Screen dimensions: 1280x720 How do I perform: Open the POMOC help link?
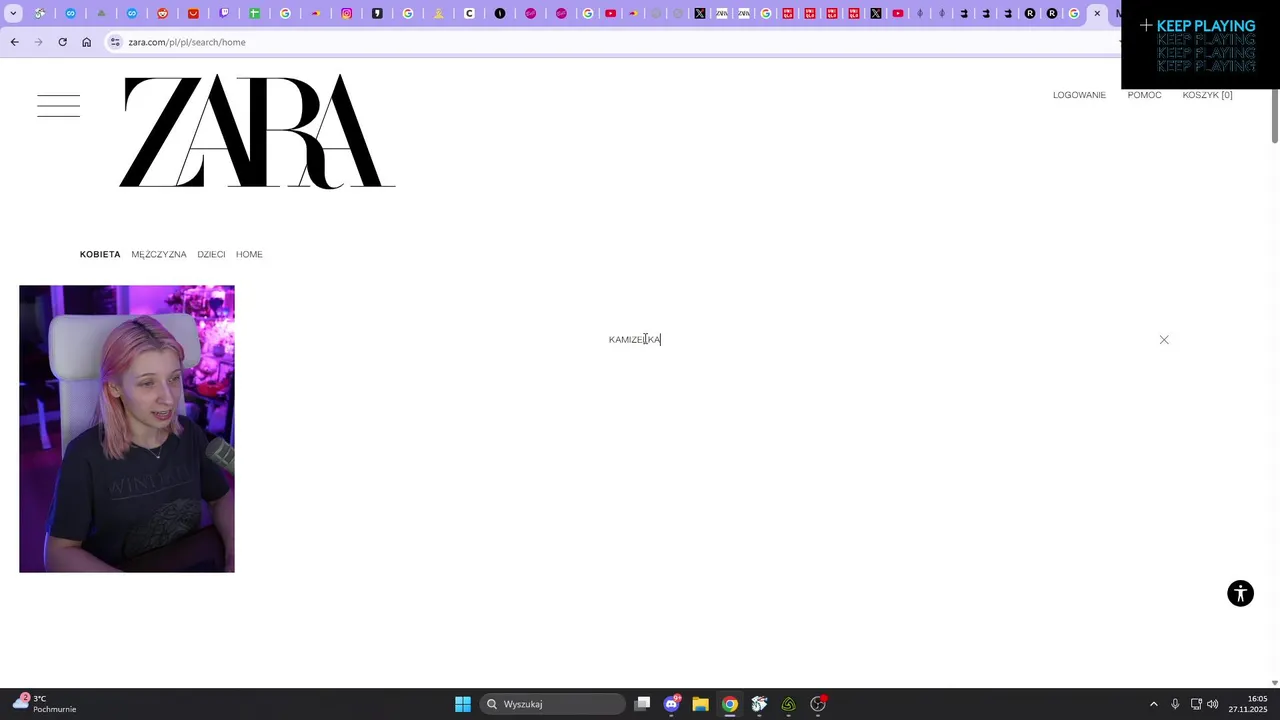pyautogui.click(x=1144, y=95)
